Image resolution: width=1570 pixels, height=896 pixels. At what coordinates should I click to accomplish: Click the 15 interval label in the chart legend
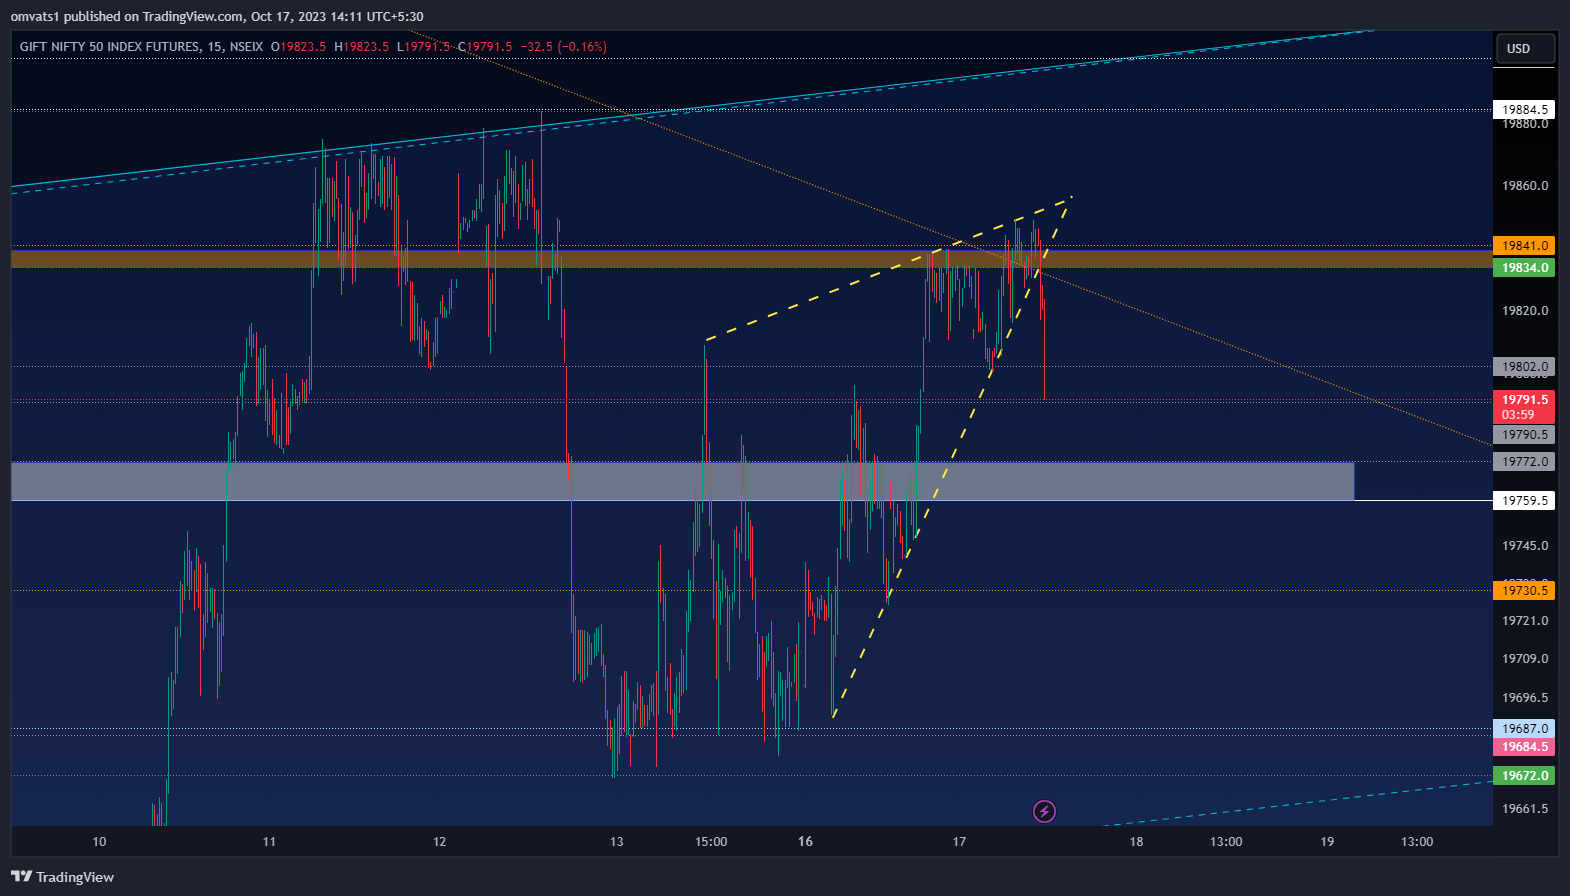click(215, 47)
